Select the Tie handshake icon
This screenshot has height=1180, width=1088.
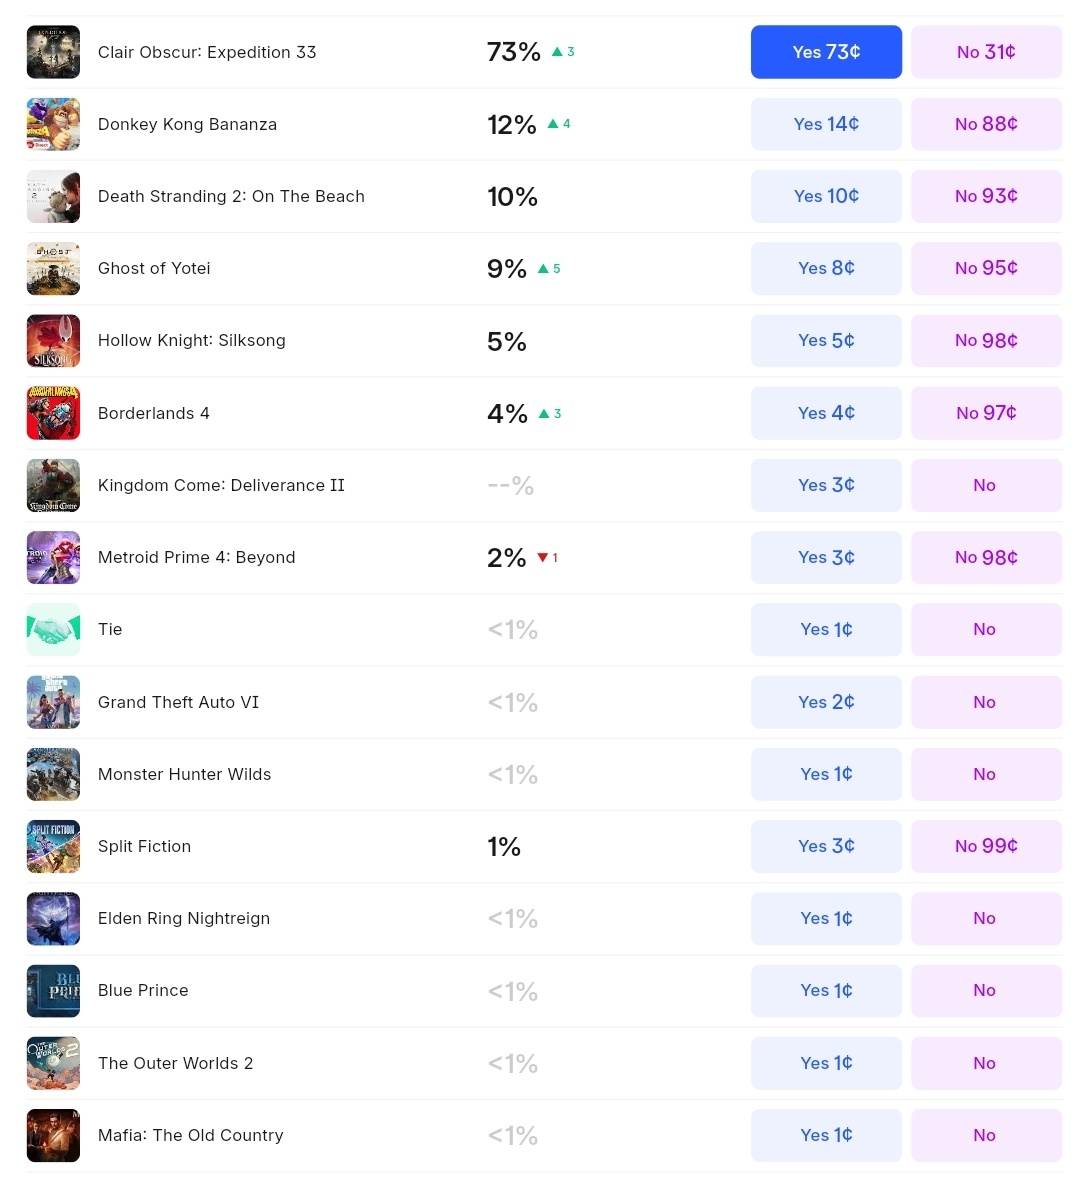pyautogui.click(x=53, y=629)
